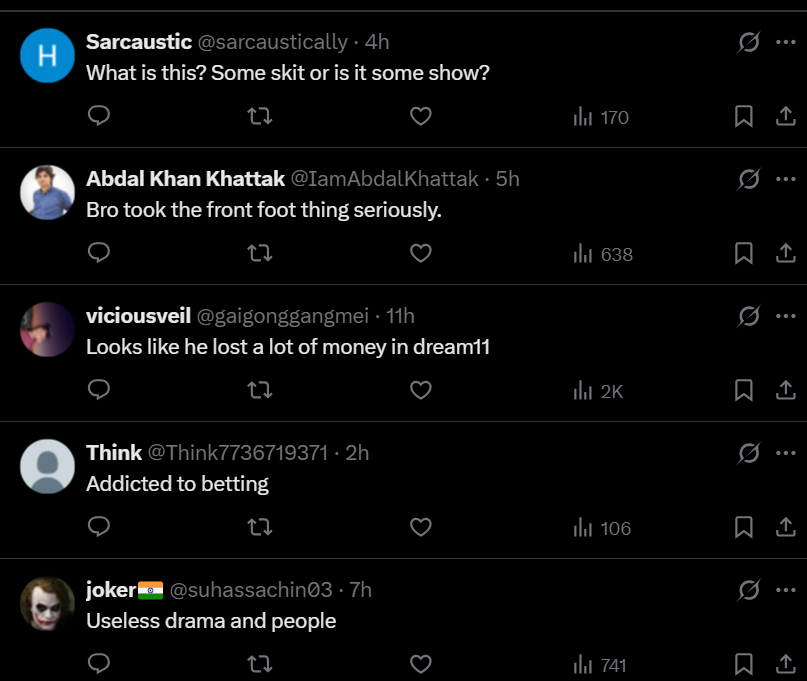
Task: Share the viciousveil tweet
Action: click(x=786, y=391)
